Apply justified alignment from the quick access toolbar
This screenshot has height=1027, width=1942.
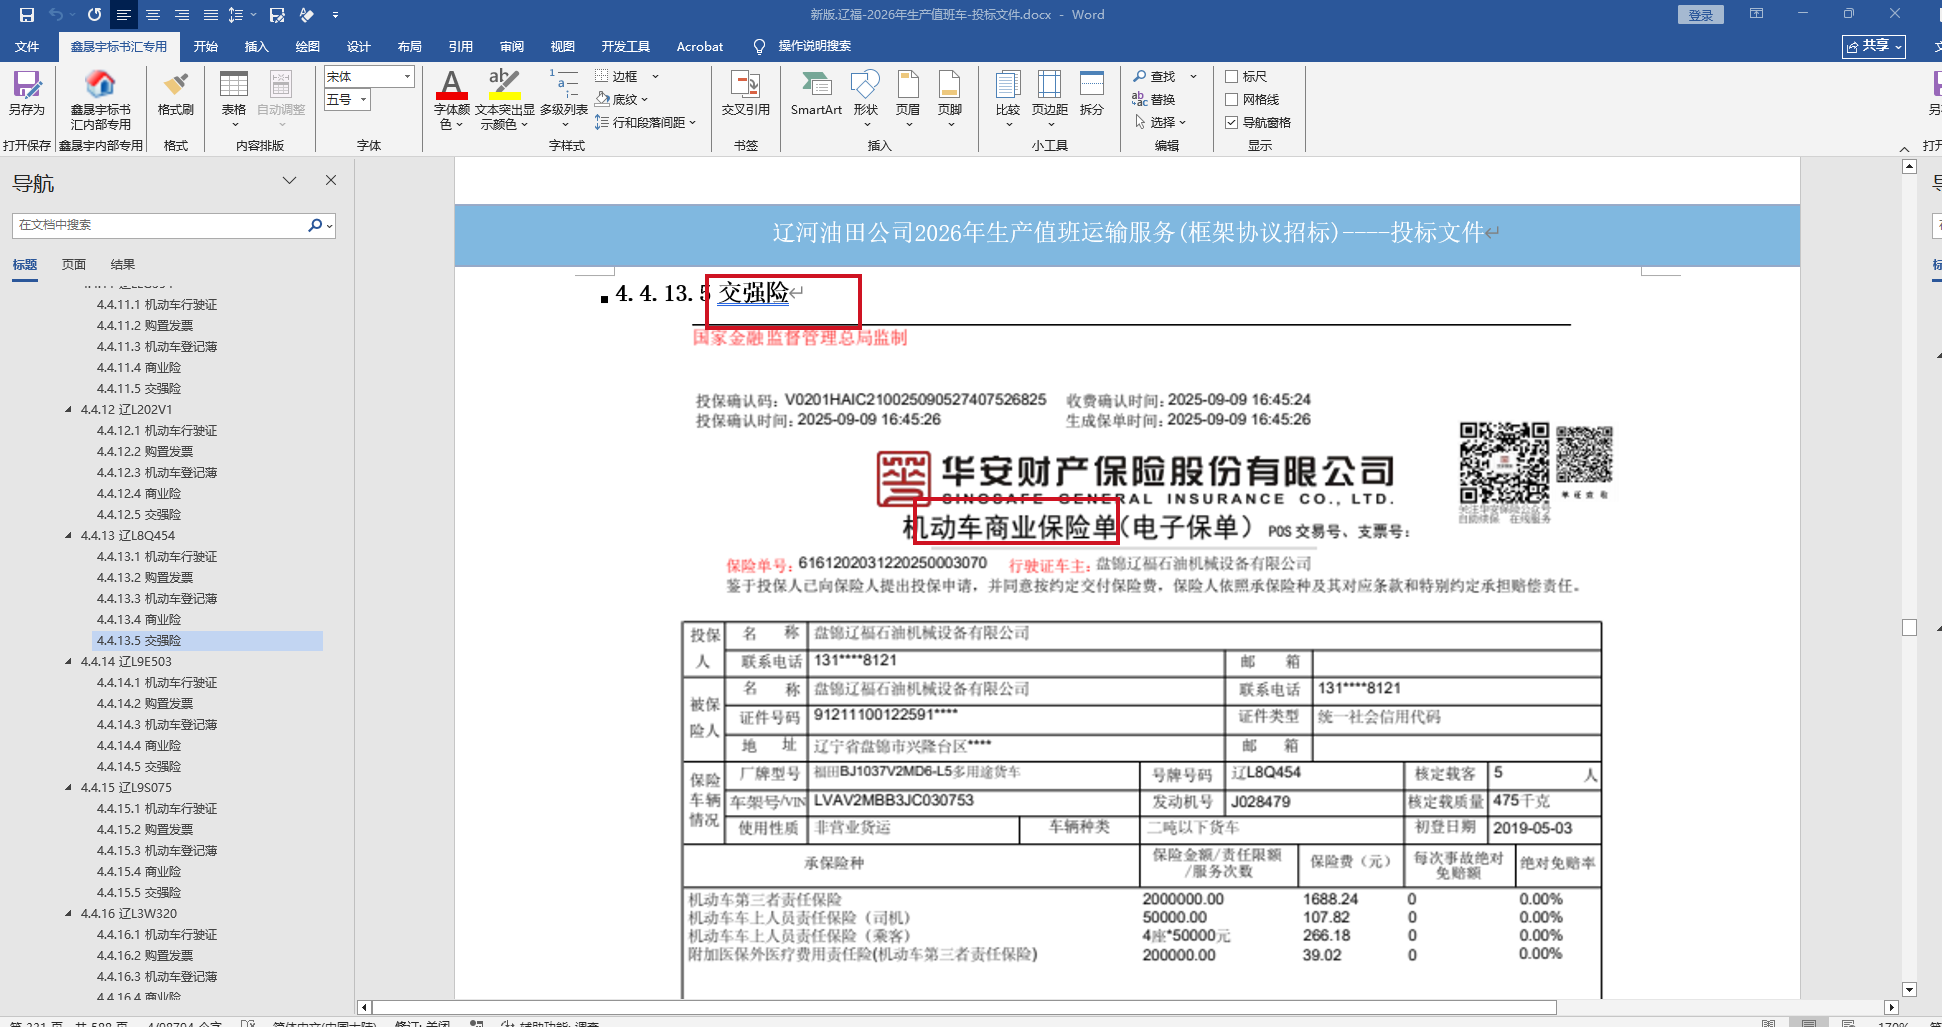(x=211, y=15)
